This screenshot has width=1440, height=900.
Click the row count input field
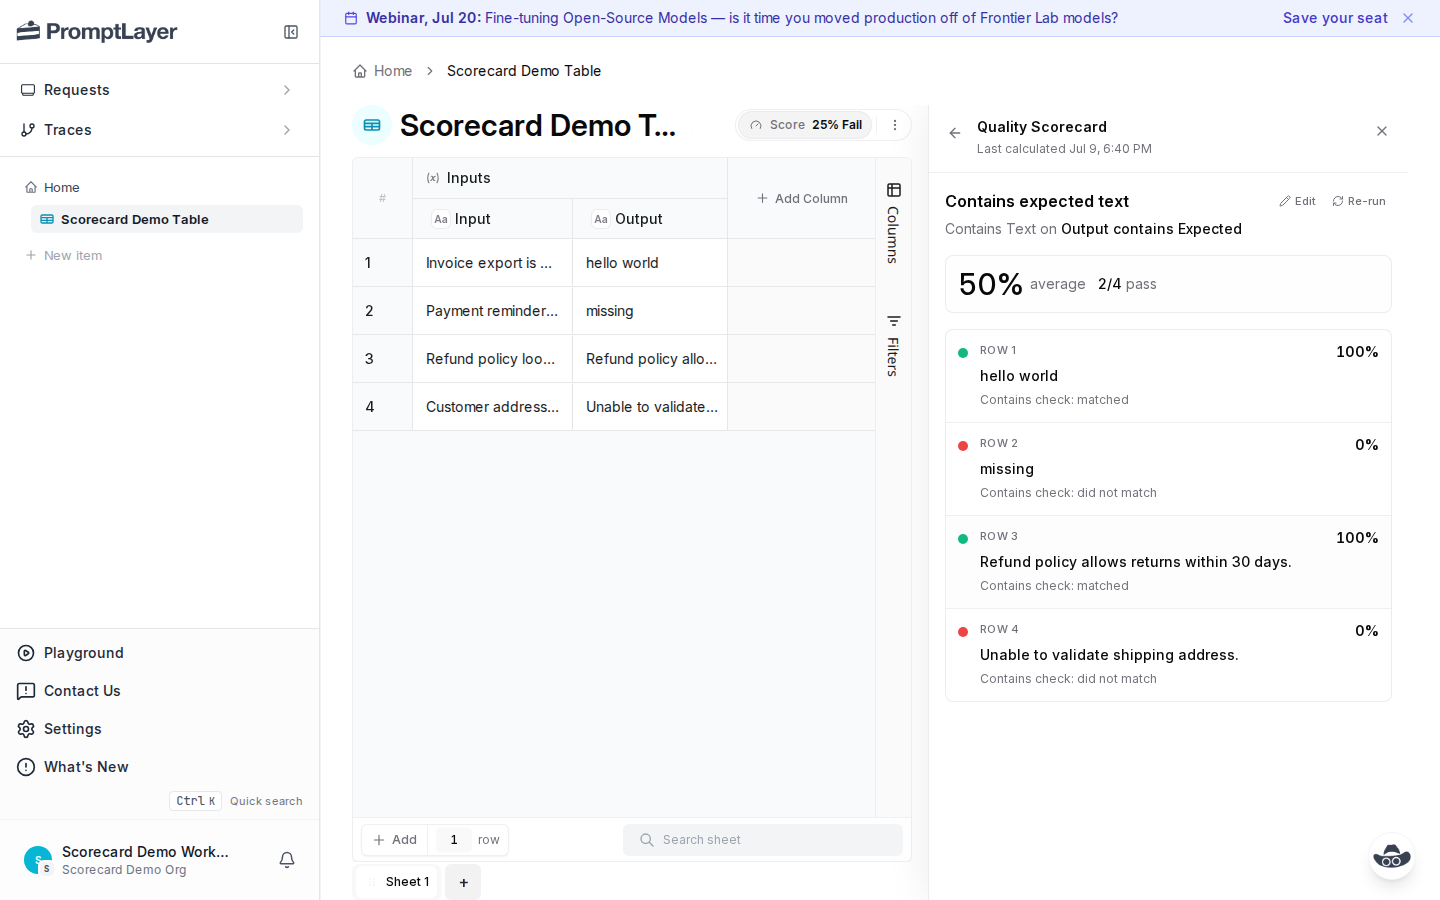click(x=454, y=840)
